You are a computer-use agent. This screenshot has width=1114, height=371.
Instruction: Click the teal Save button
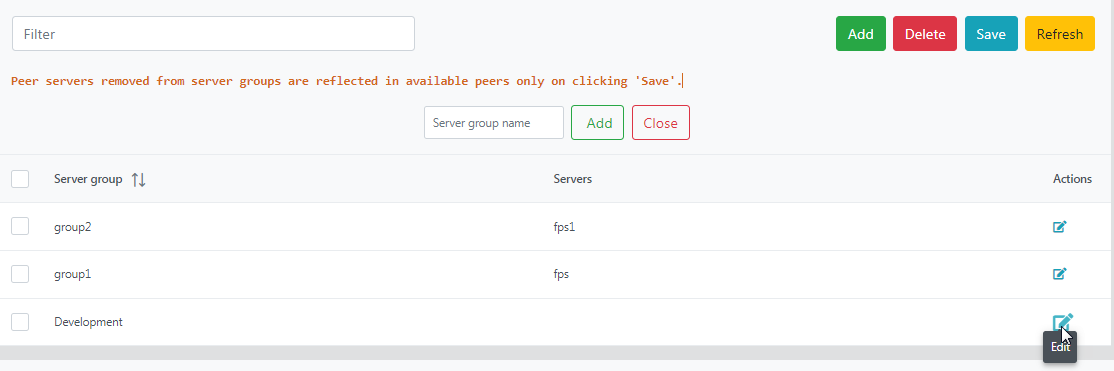coord(991,34)
